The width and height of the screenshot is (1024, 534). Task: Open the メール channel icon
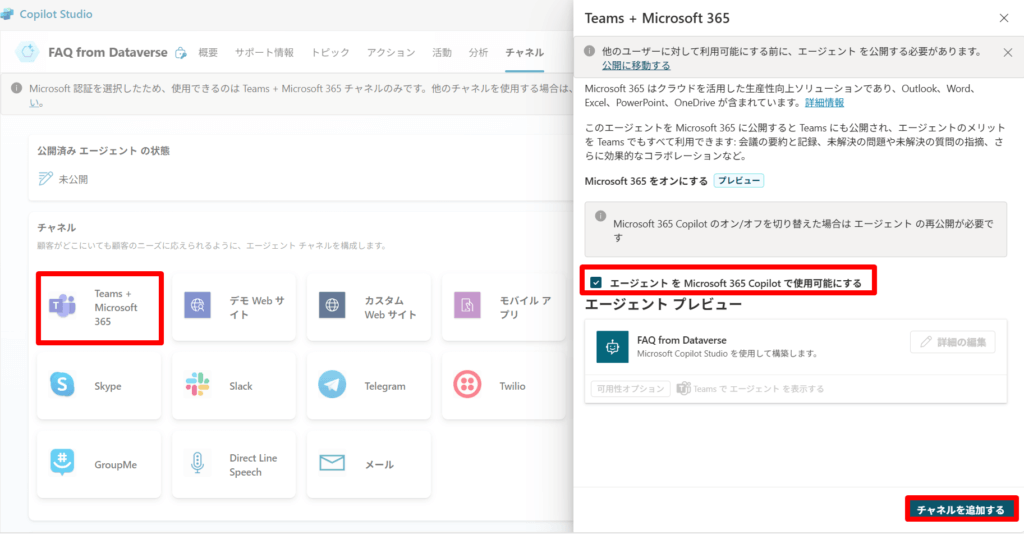[x=333, y=464]
